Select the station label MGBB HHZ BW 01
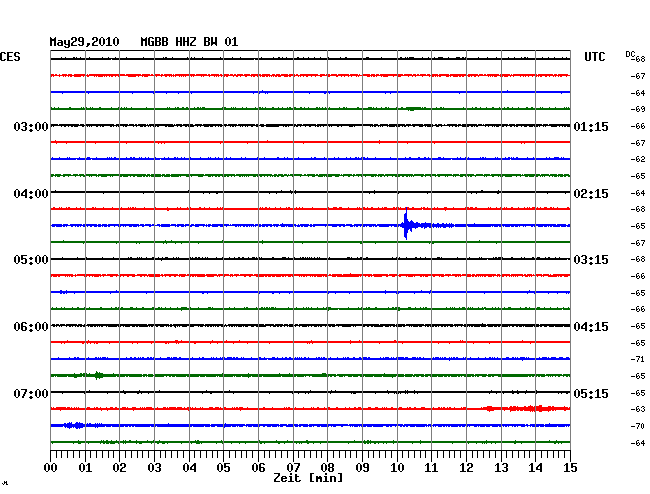 tap(189, 42)
